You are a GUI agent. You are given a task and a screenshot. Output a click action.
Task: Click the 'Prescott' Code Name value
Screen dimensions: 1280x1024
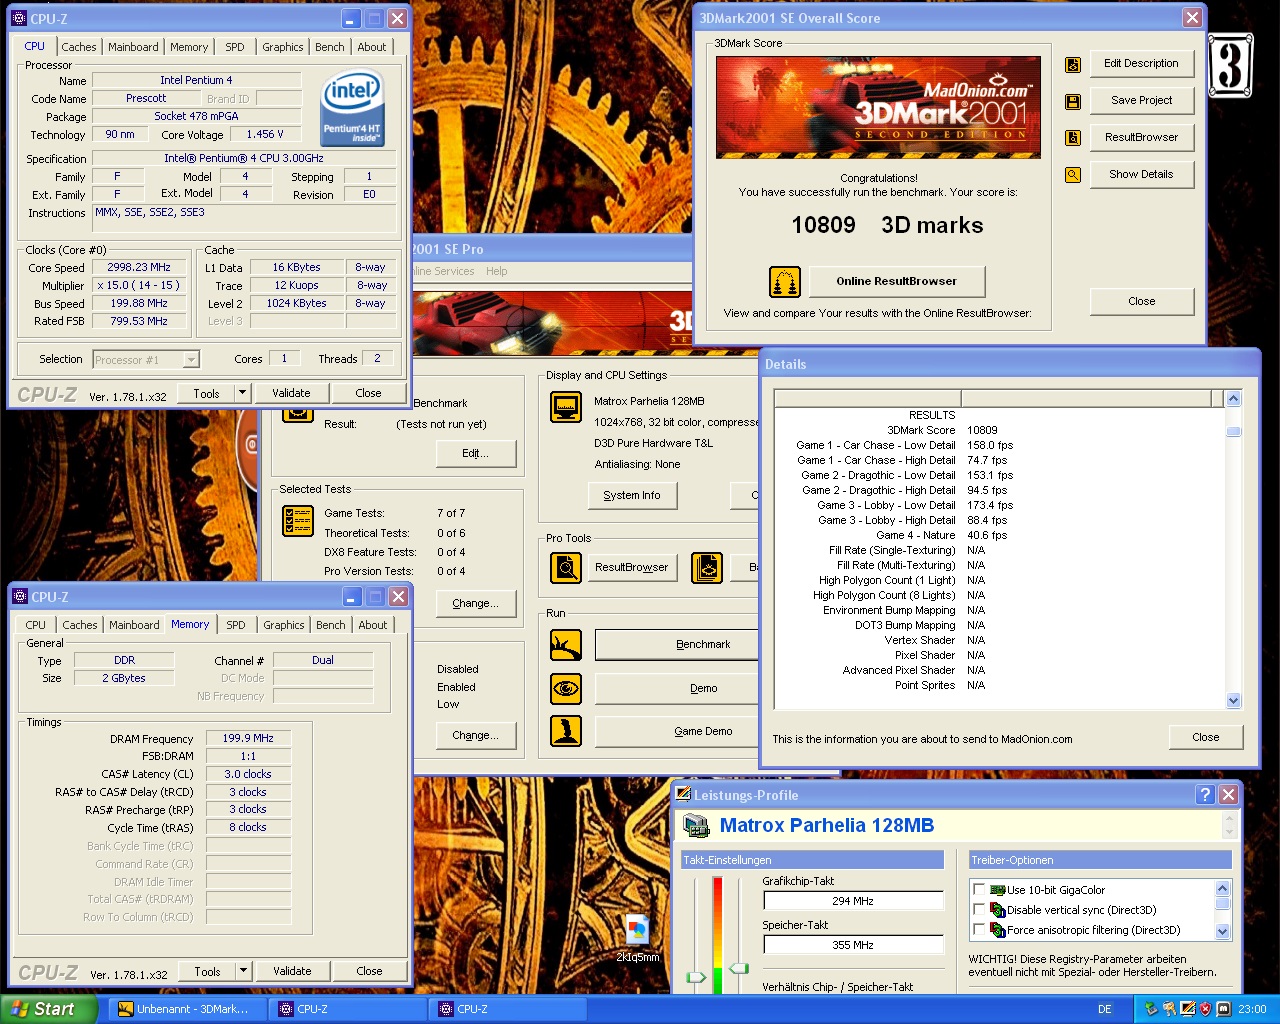coord(146,99)
